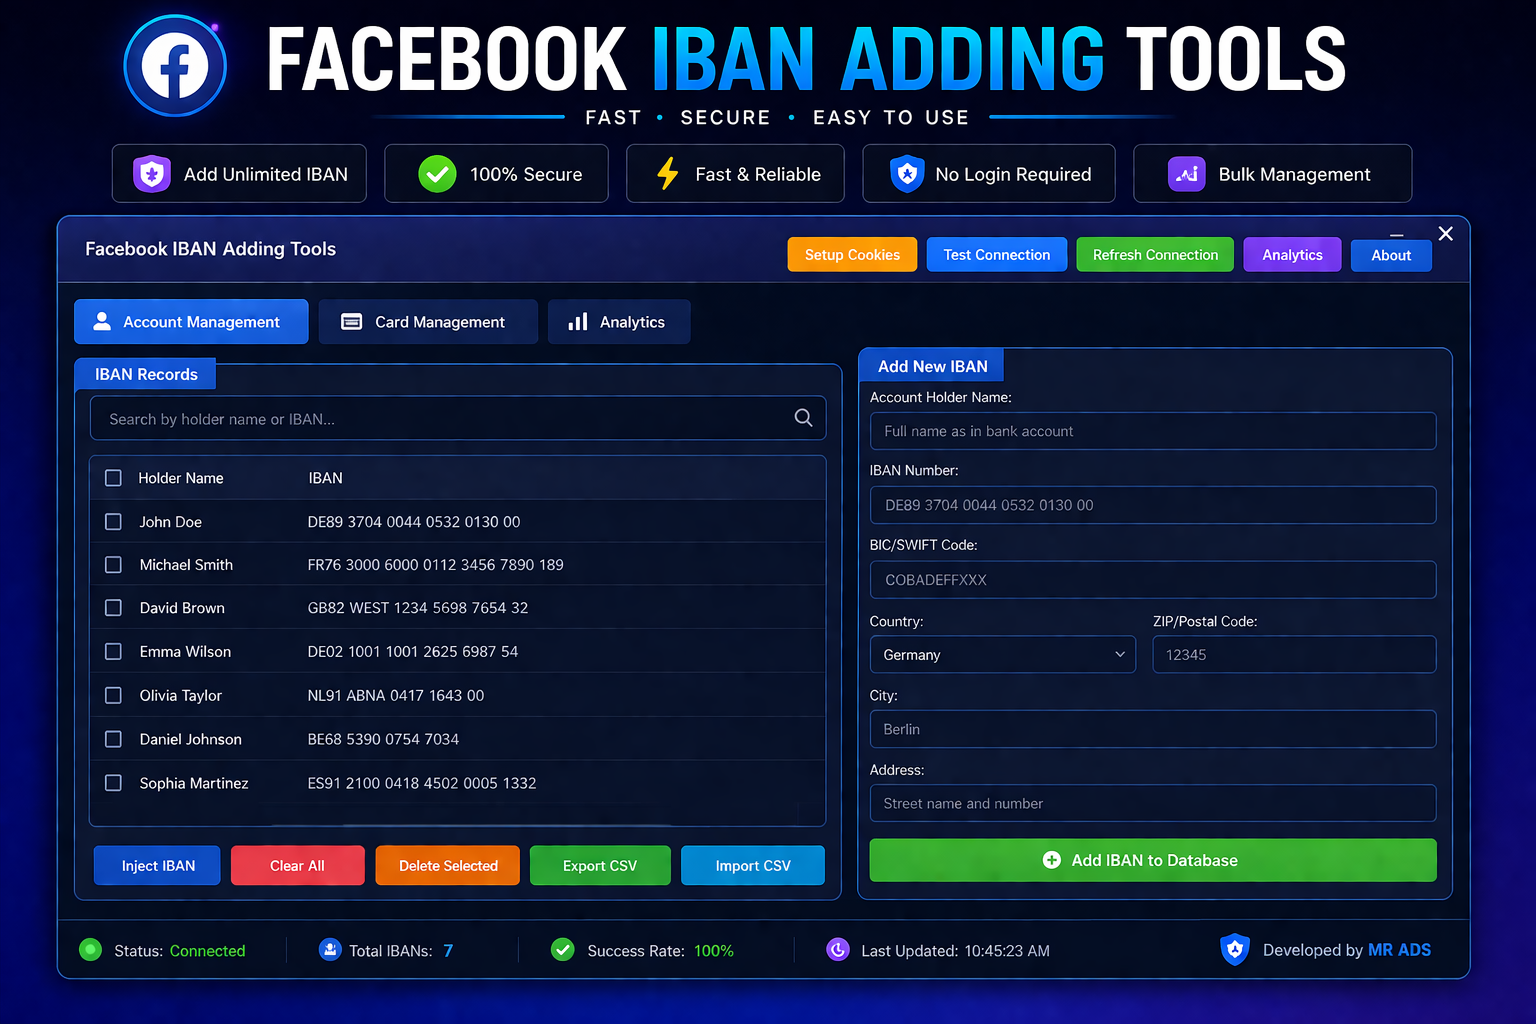Click the Setup Cookies button

852,255
